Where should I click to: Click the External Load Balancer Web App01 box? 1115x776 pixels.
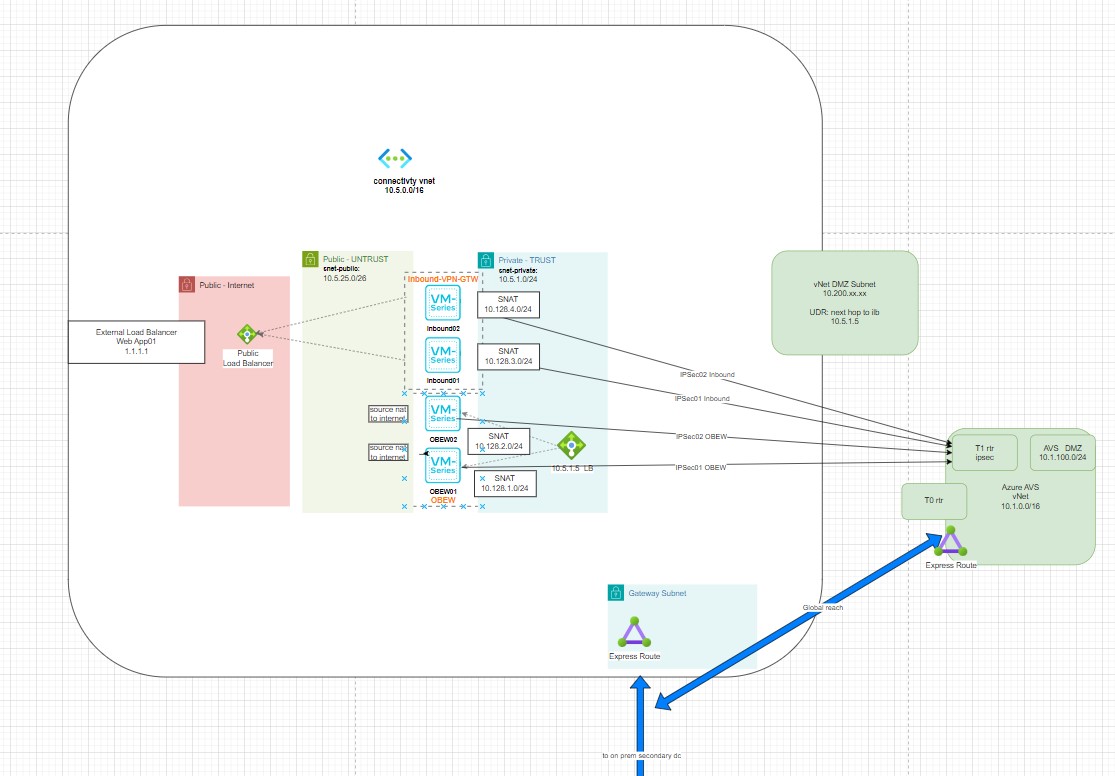click(x=135, y=341)
